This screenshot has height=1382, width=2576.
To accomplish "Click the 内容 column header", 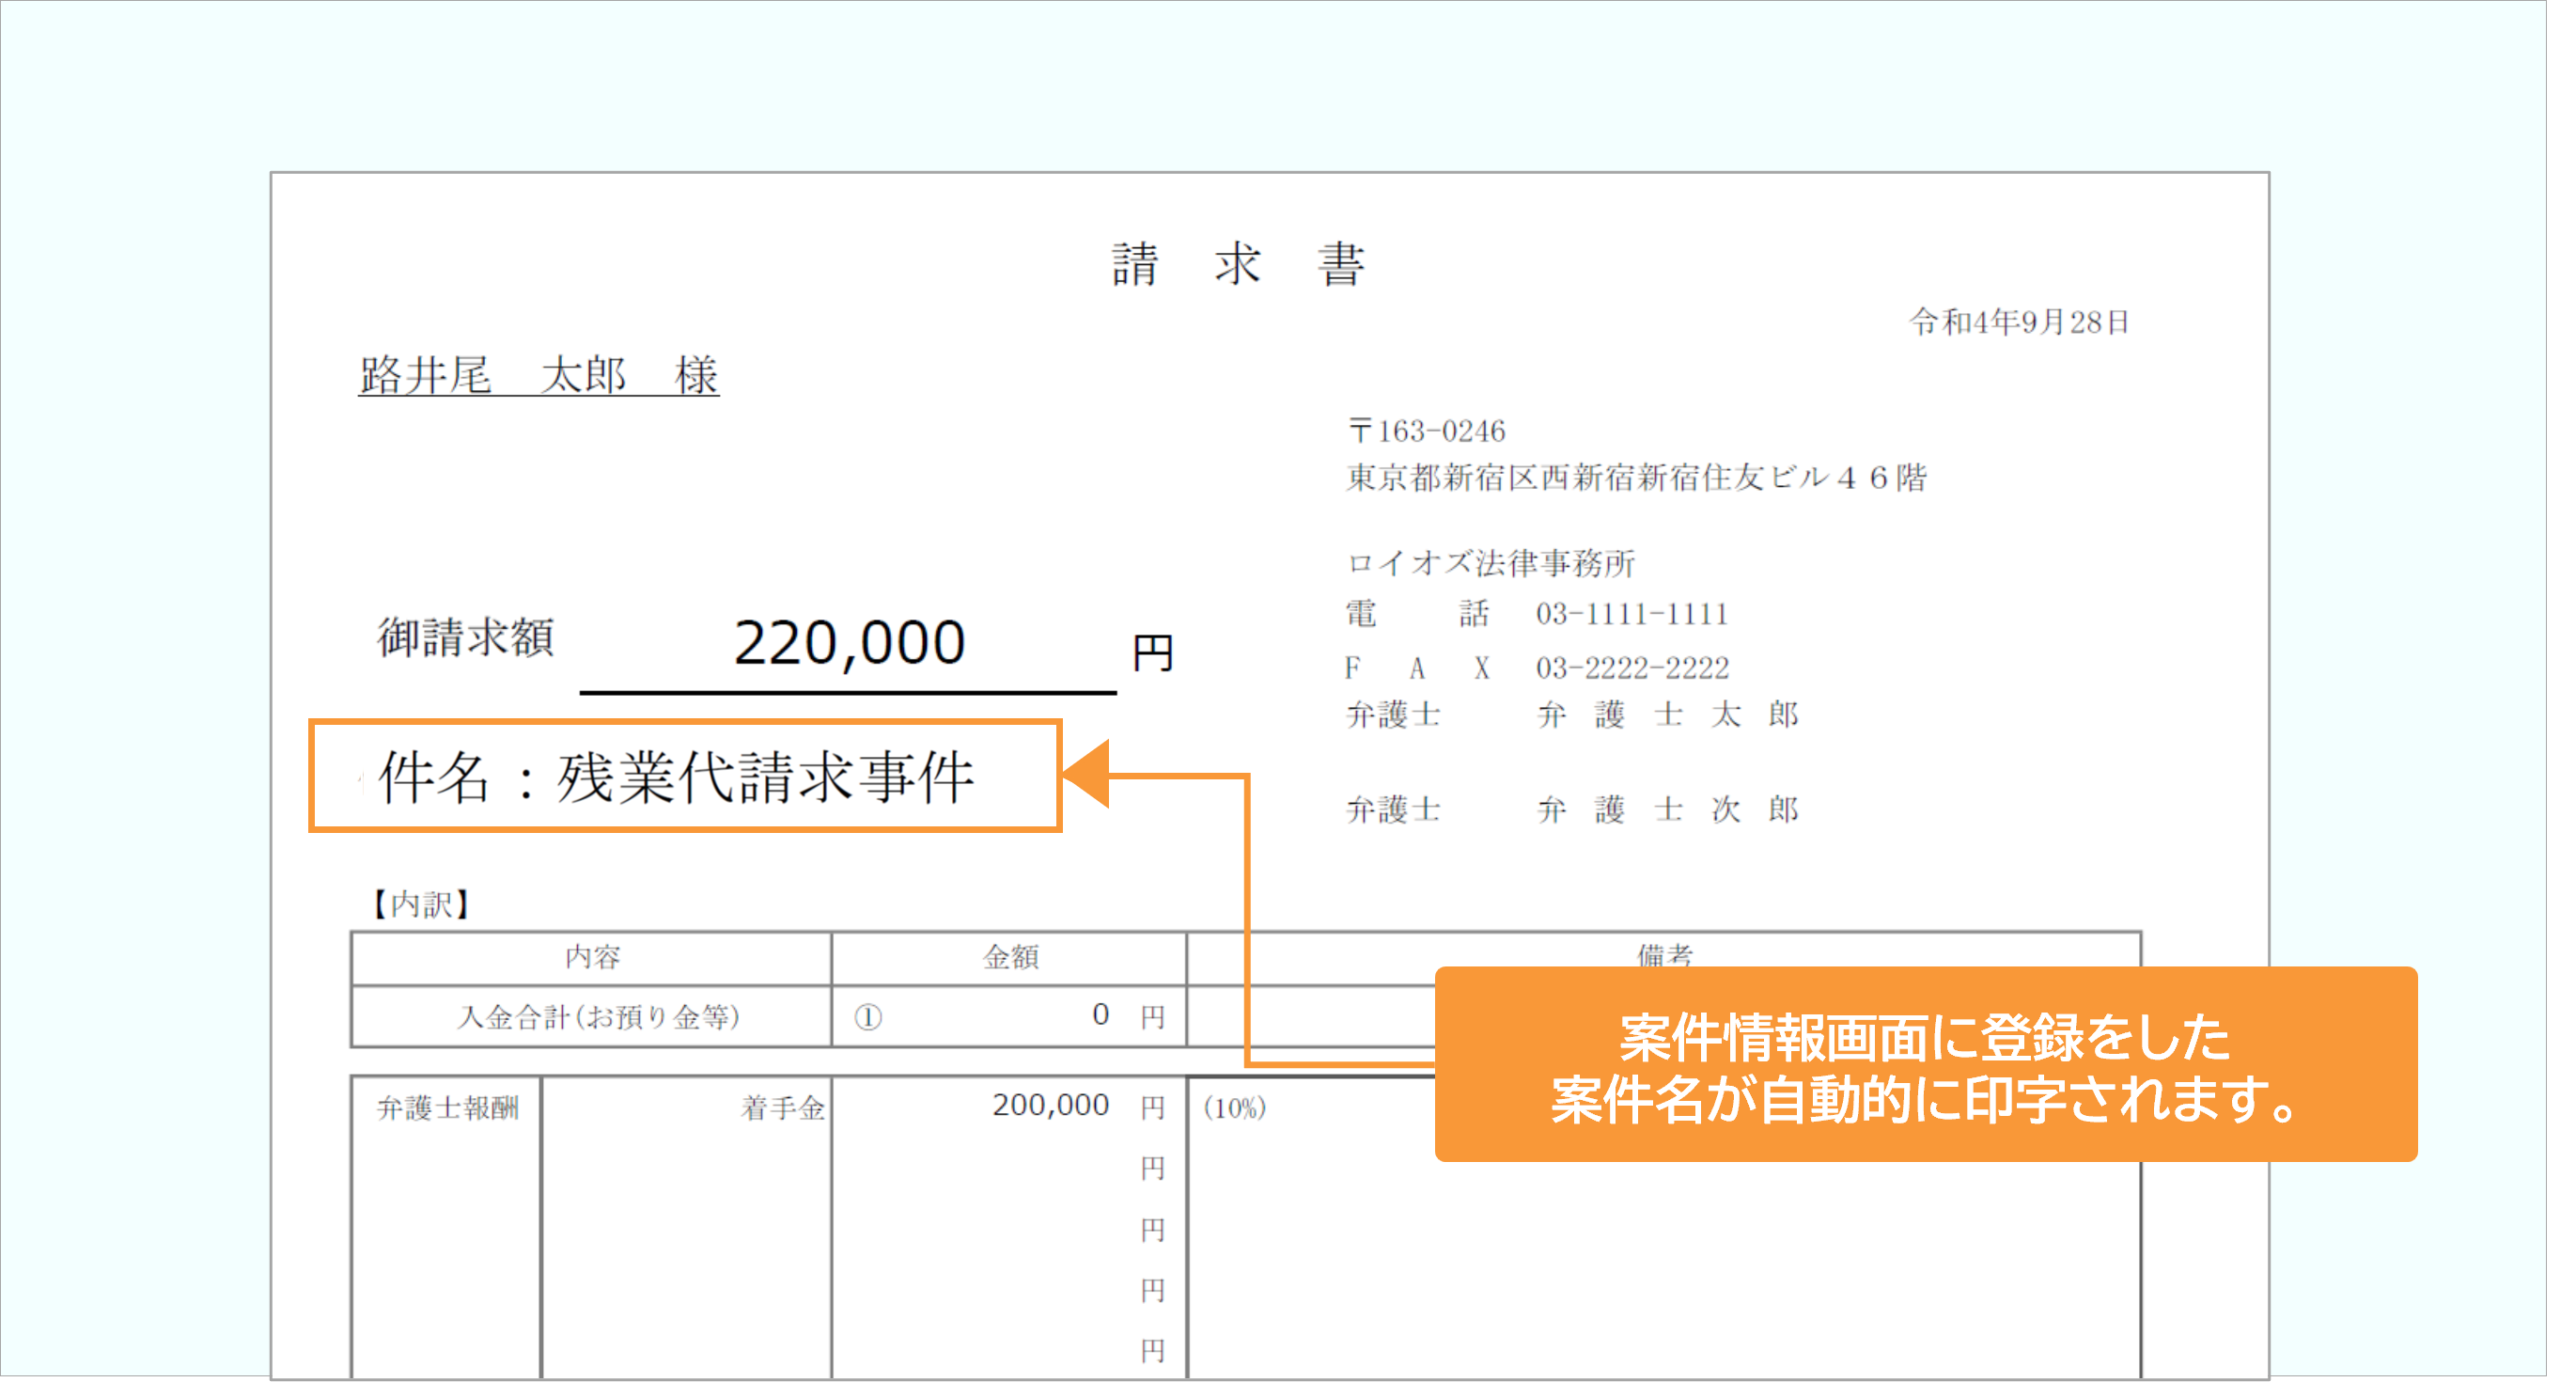I will click(592, 957).
